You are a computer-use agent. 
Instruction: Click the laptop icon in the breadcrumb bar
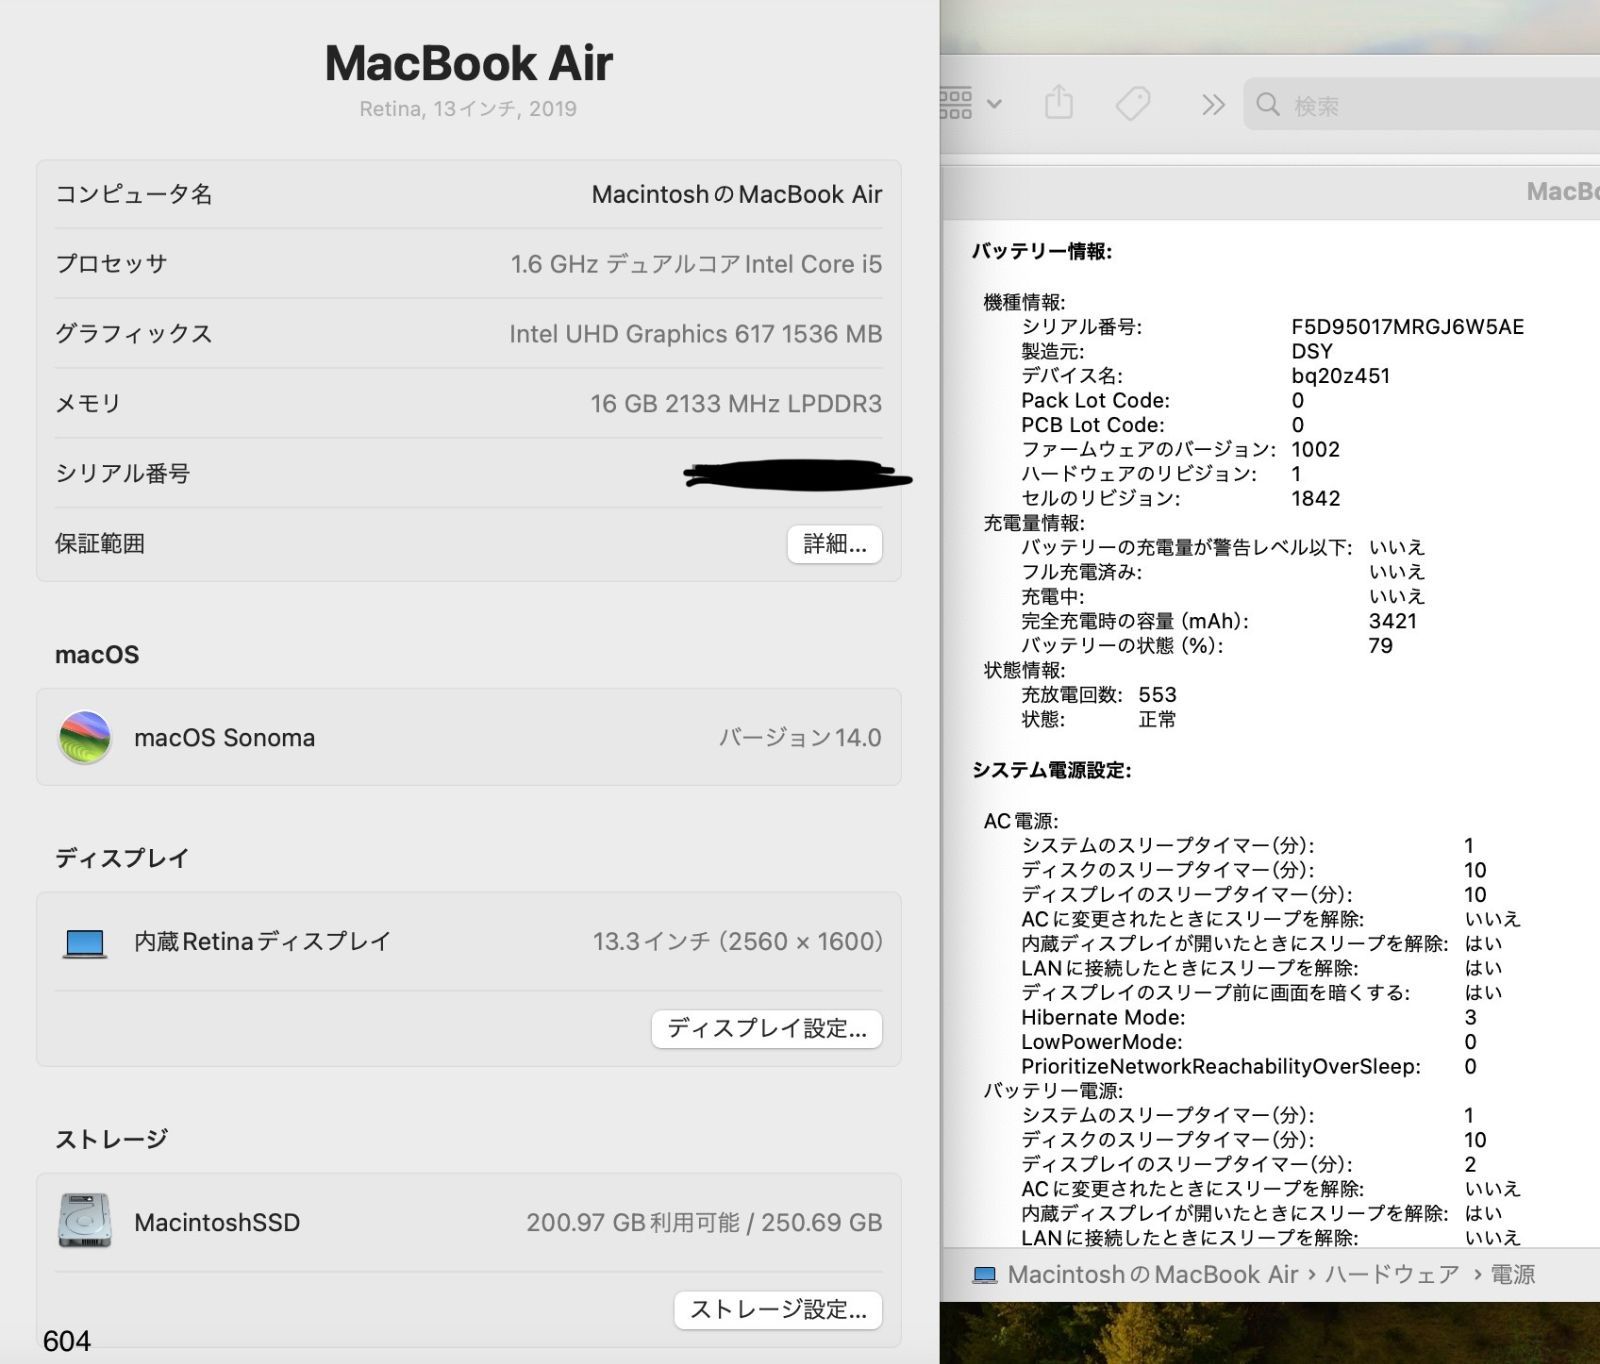click(x=985, y=1274)
